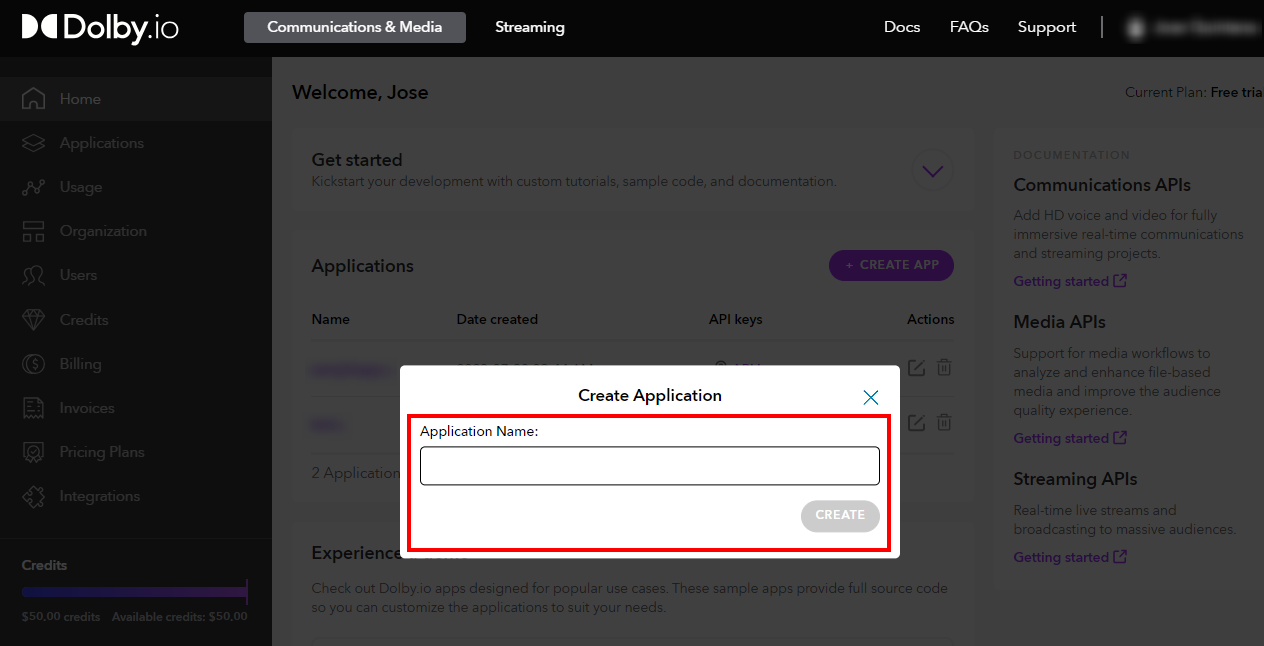The width and height of the screenshot is (1264, 646).
Task: Switch to the Streaming tab
Action: coord(529,28)
